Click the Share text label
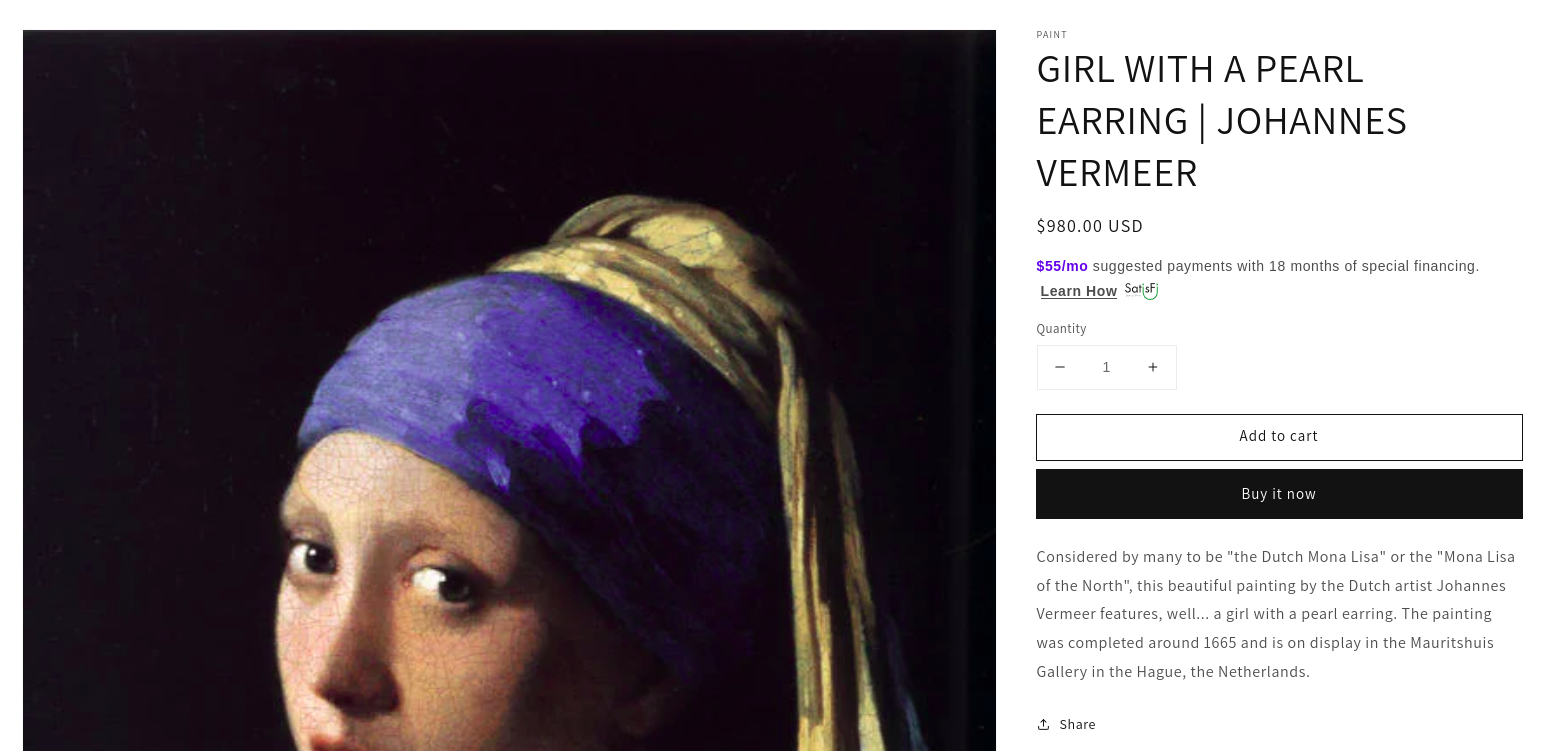The height and width of the screenshot is (751, 1547). (1077, 724)
